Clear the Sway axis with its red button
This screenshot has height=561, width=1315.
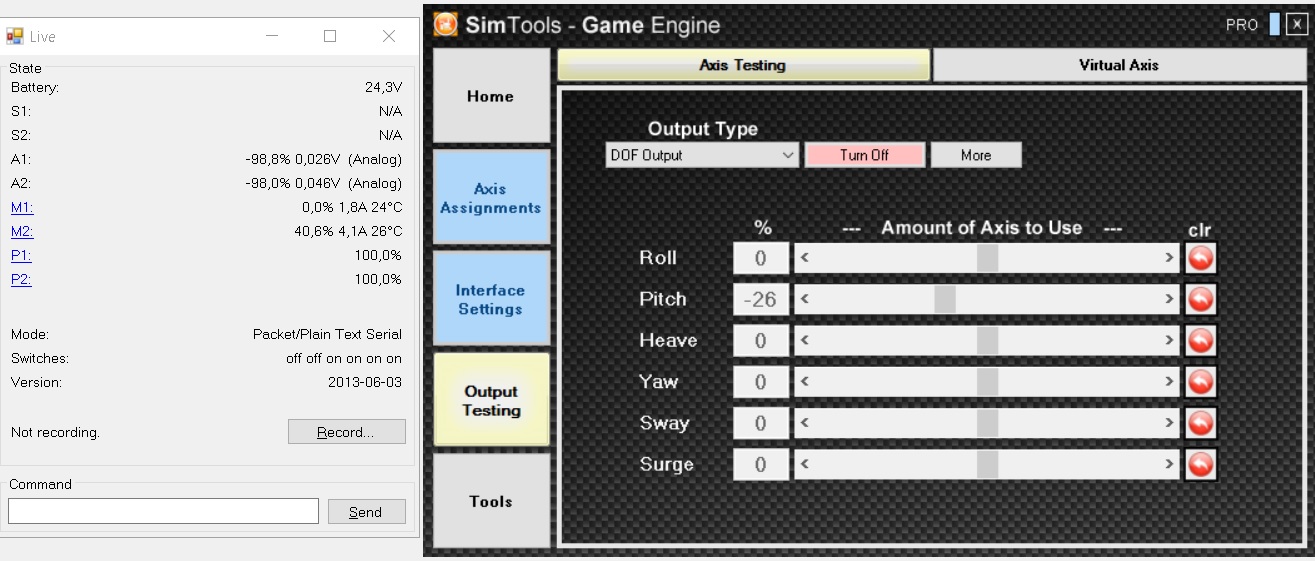coord(1201,423)
